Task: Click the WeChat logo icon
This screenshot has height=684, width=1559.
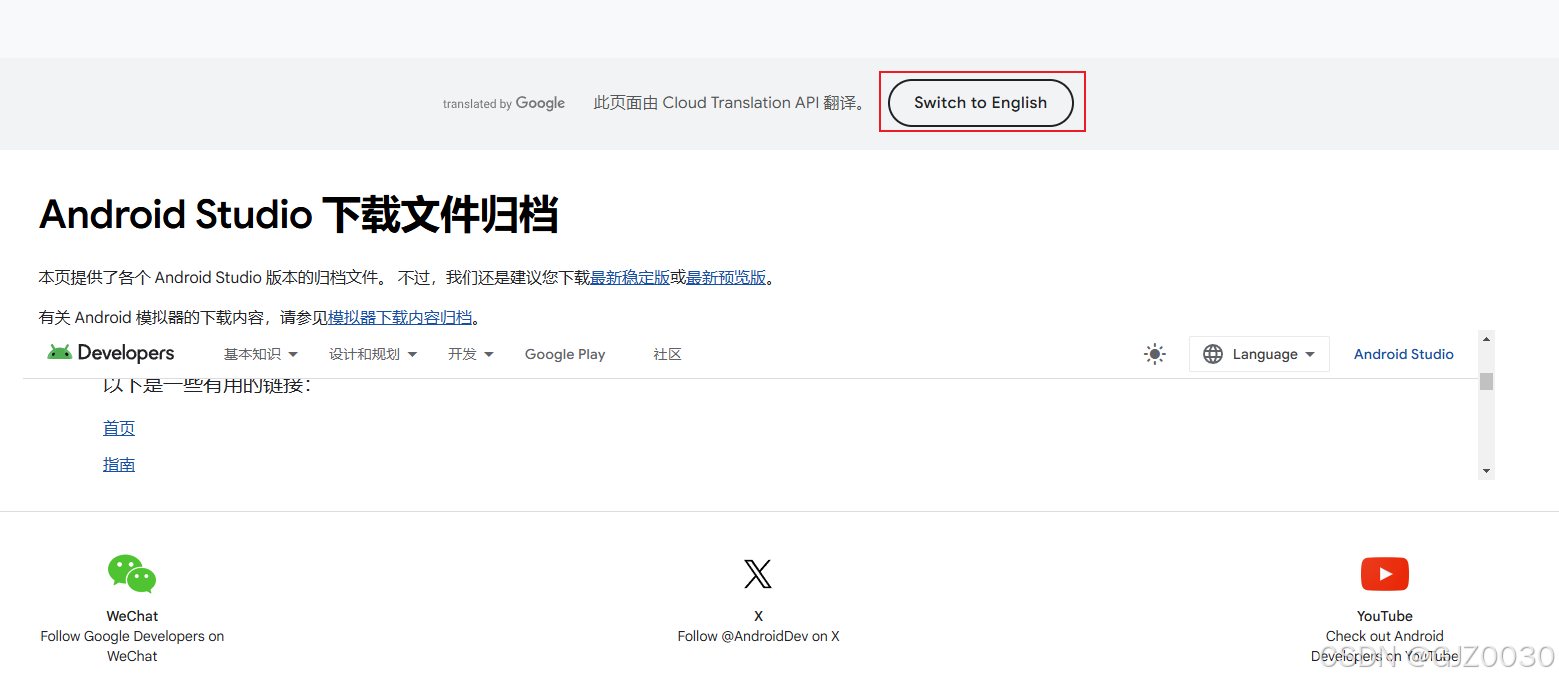Action: click(x=132, y=574)
